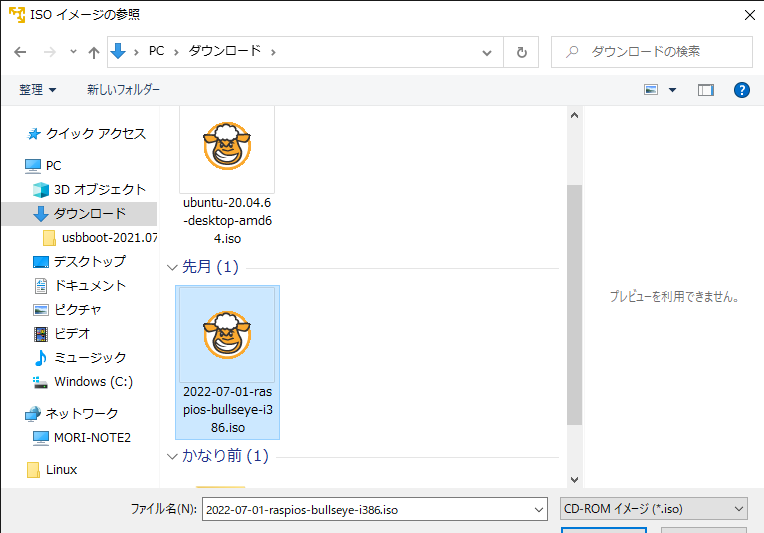
Task: Open the ファイル名 dropdown arrow
Action: pyautogui.click(x=539, y=510)
